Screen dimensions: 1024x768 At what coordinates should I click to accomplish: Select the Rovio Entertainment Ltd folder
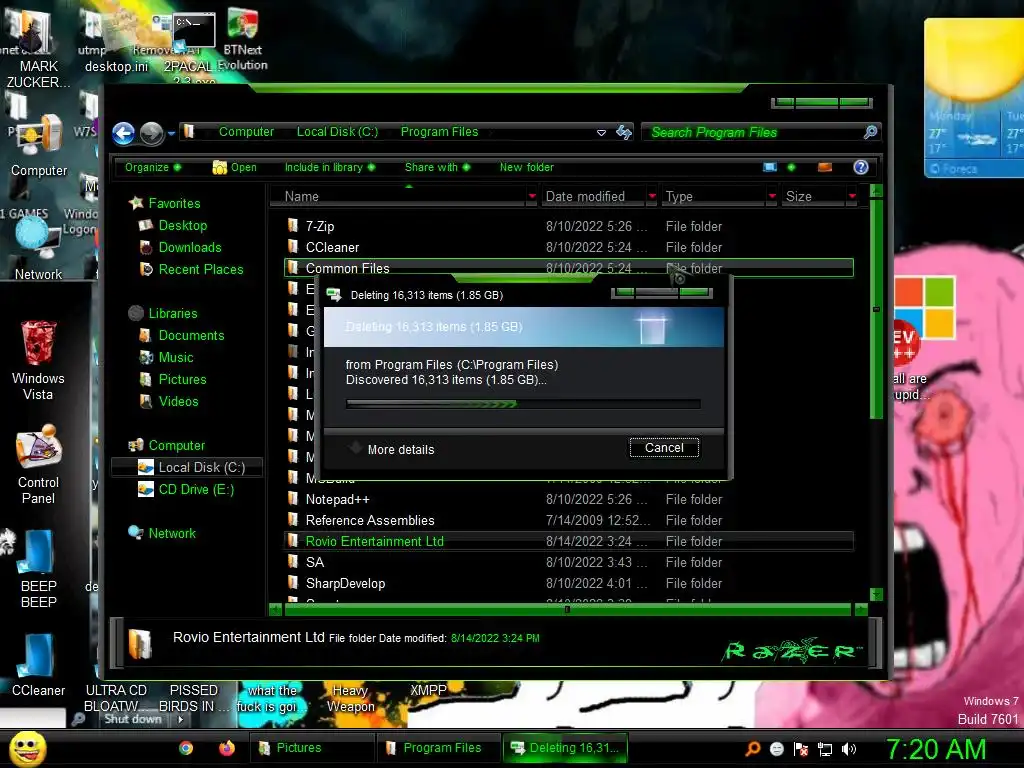coord(569,541)
